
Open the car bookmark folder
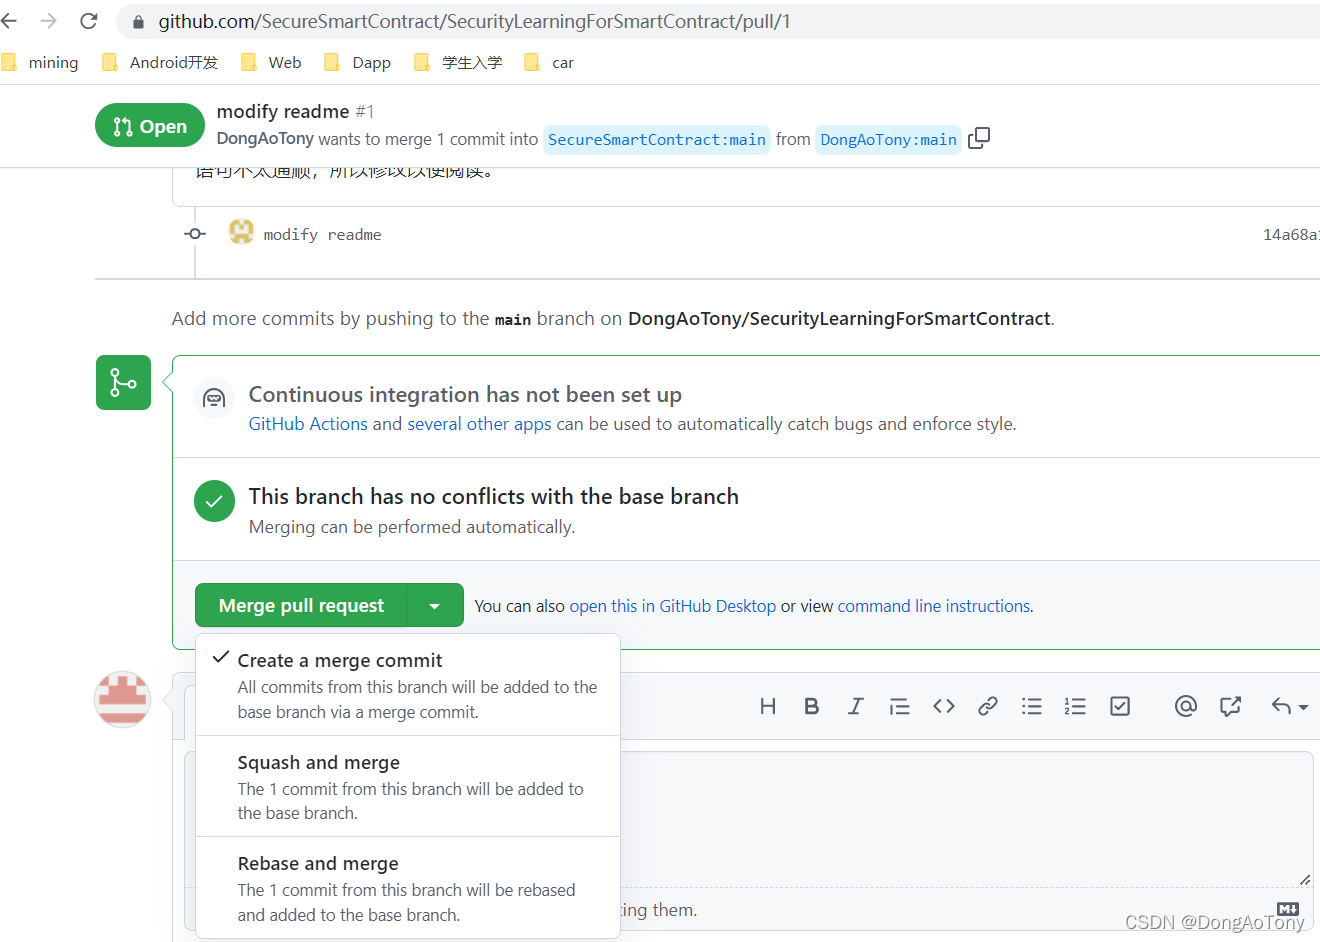549,62
